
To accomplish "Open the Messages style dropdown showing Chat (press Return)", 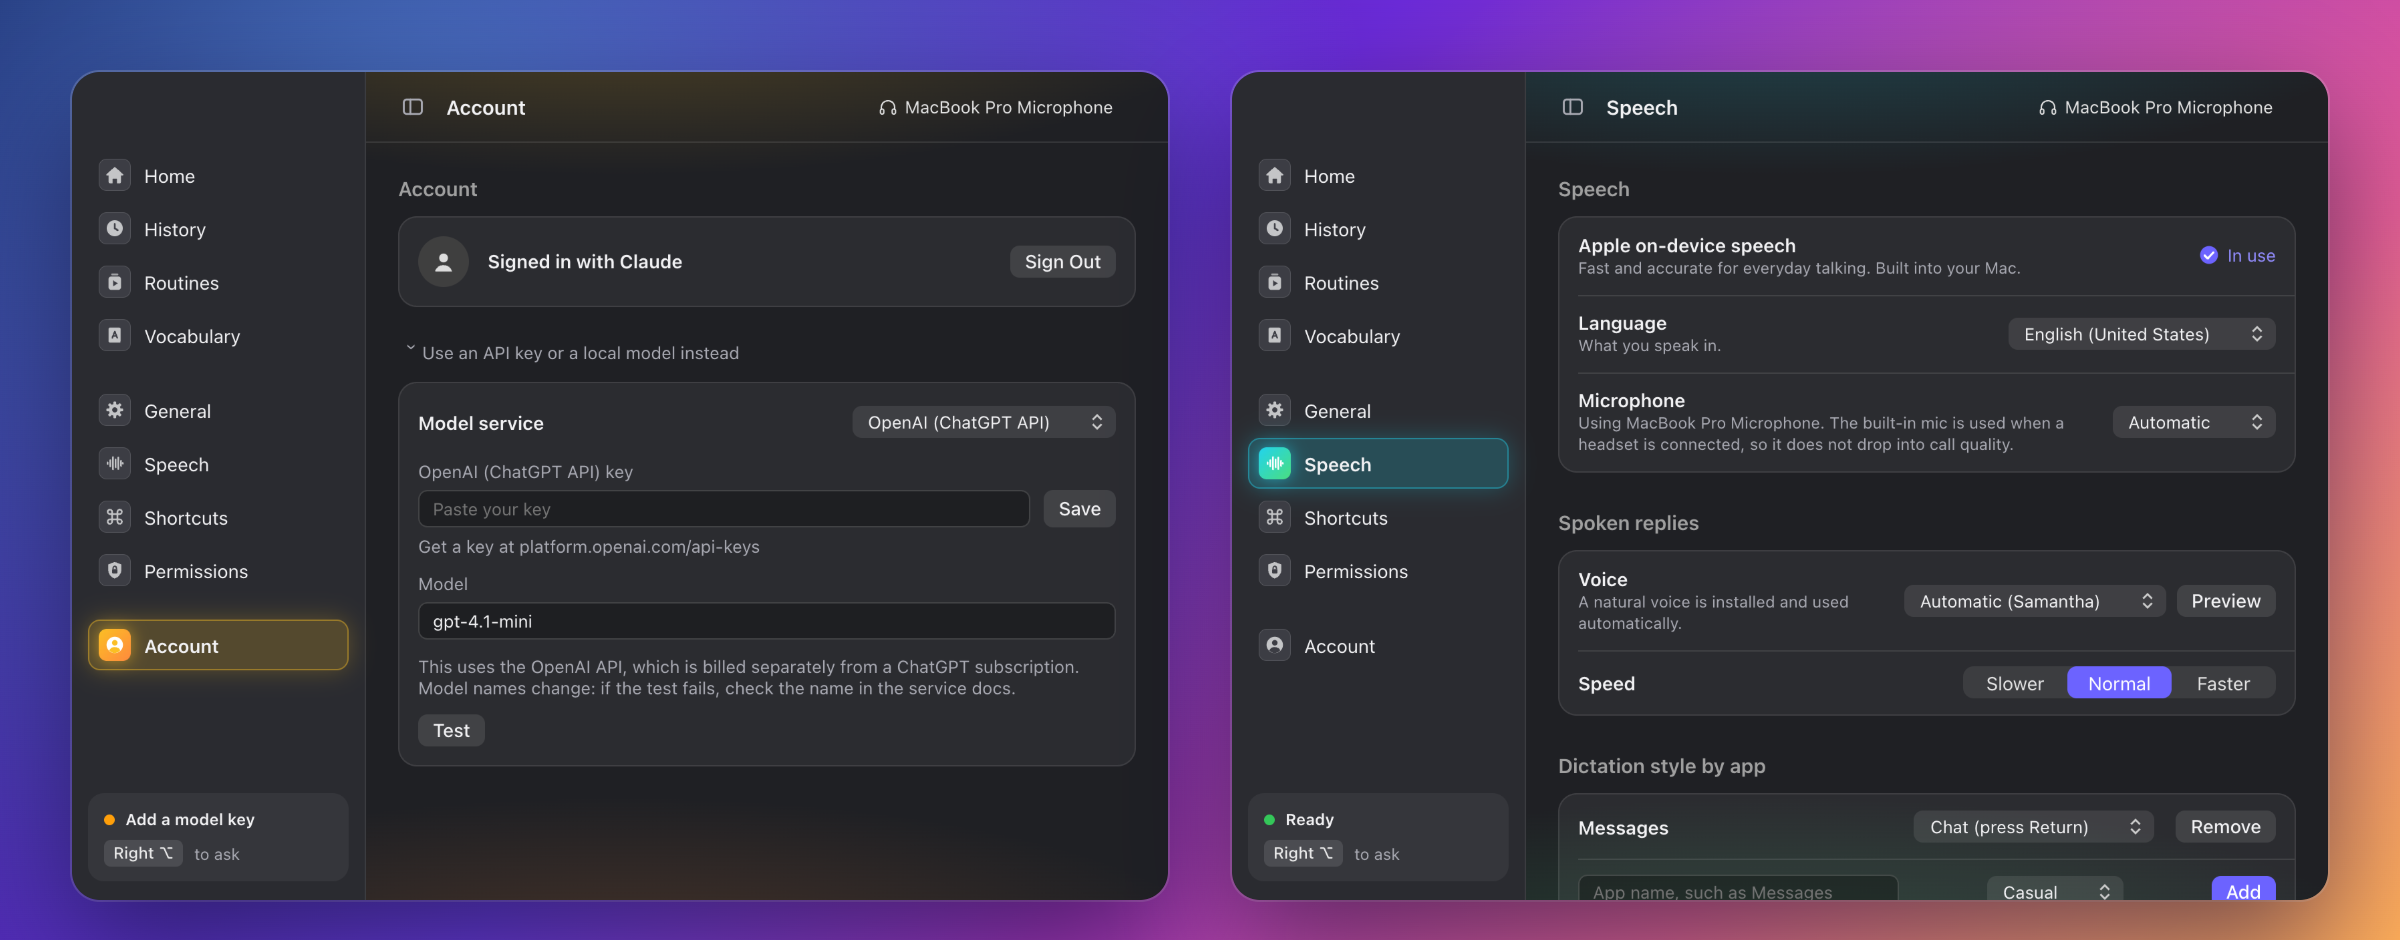I will [2033, 827].
